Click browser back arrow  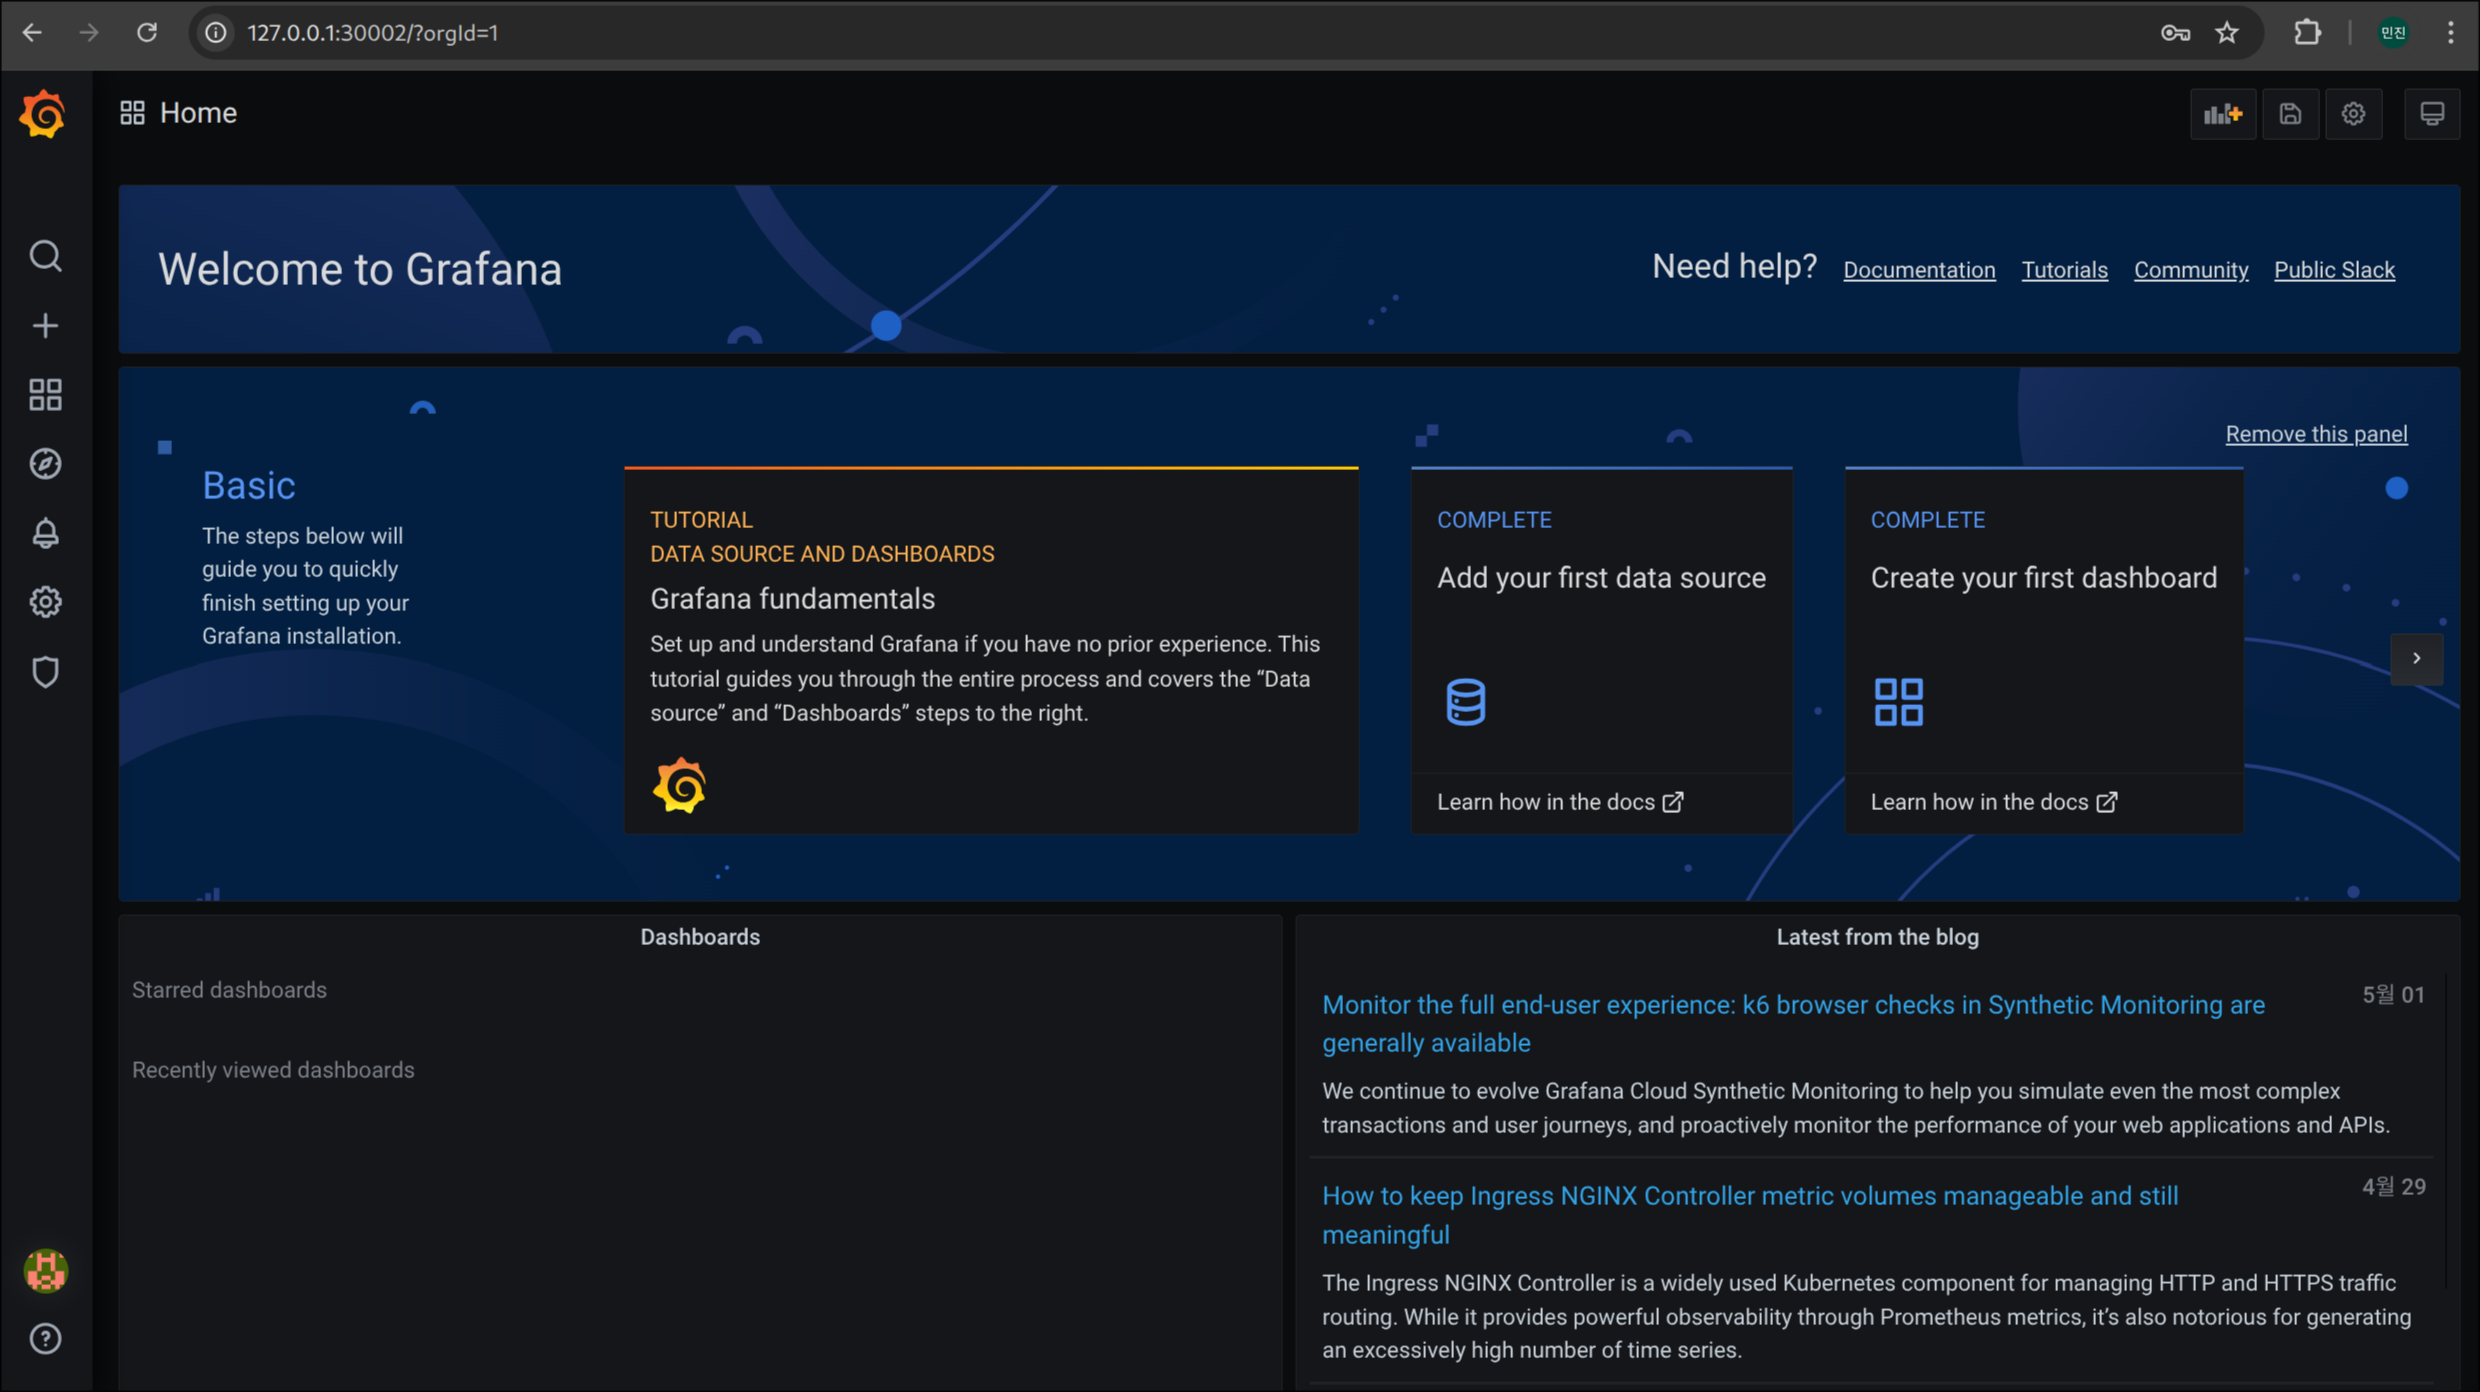[x=32, y=33]
